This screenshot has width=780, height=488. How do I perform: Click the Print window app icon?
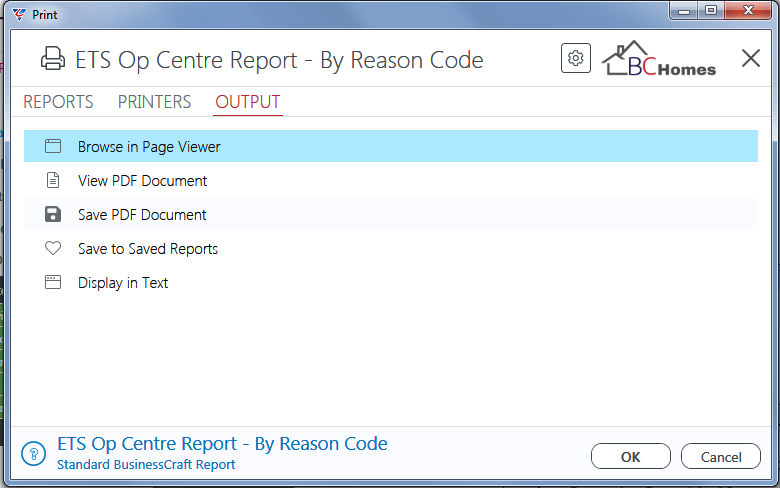coord(19,14)
